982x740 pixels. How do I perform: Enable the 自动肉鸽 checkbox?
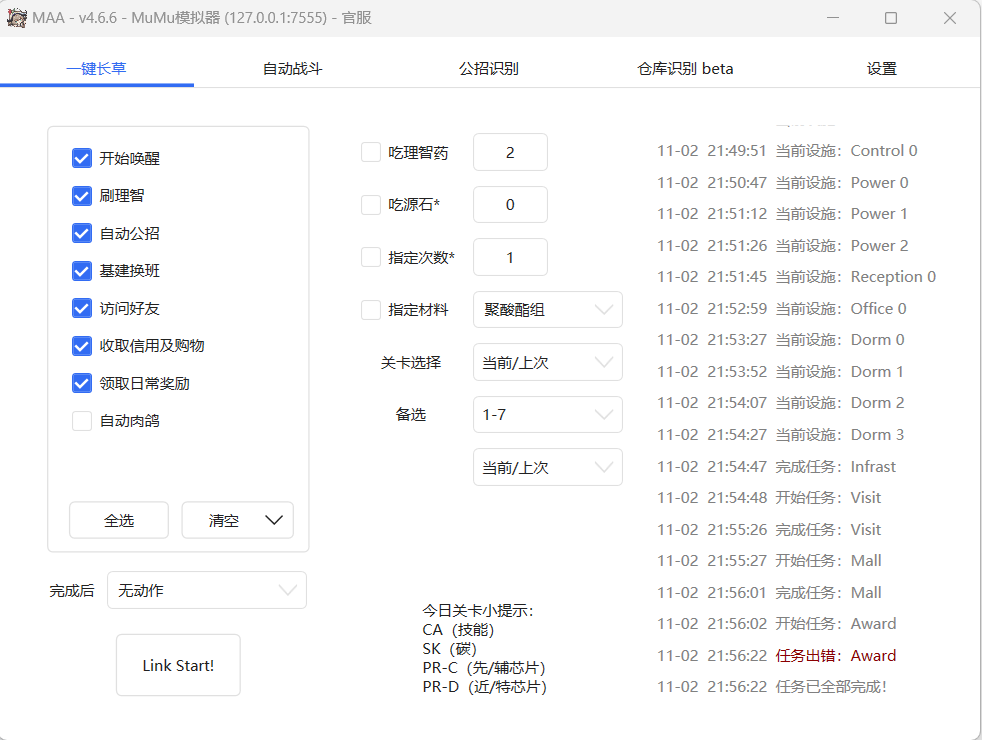click(x=81, y=421)
